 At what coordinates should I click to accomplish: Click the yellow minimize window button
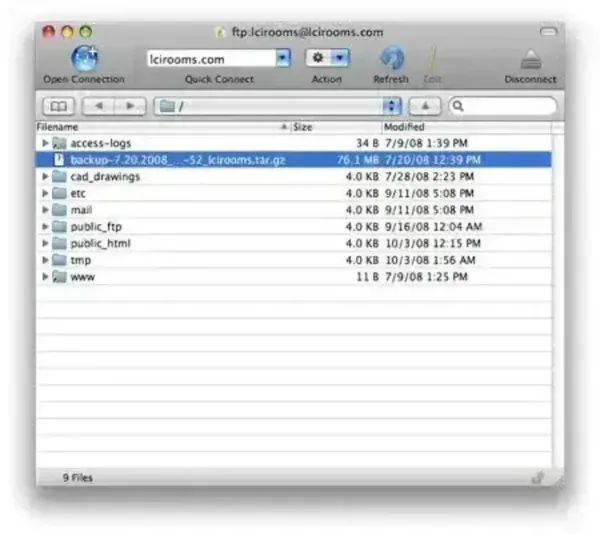pyautogui.click(x=67, y=32)
